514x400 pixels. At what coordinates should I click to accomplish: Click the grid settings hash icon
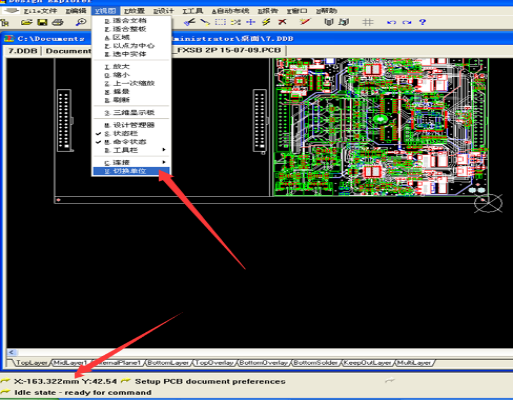[x=368, y=22]
